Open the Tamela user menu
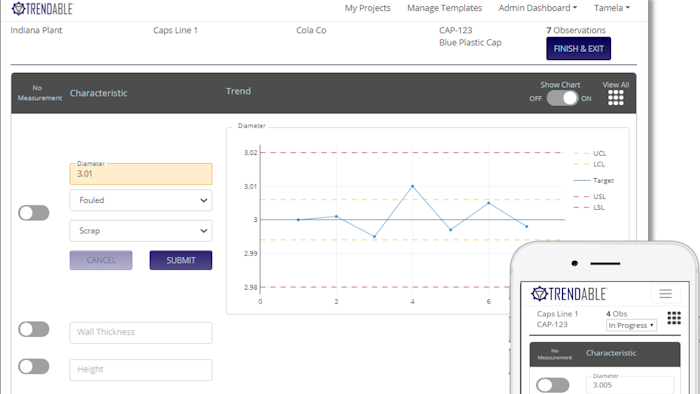 pos(612,8)
